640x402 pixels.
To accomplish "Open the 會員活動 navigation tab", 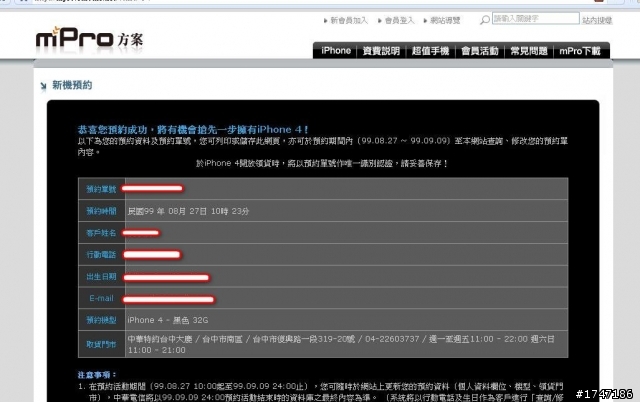I will click(x=480, y=51).
